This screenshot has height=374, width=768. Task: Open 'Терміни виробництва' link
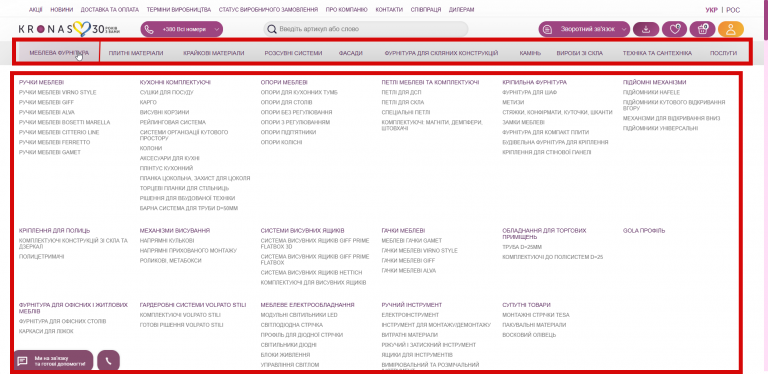click(x=179, y=10)
